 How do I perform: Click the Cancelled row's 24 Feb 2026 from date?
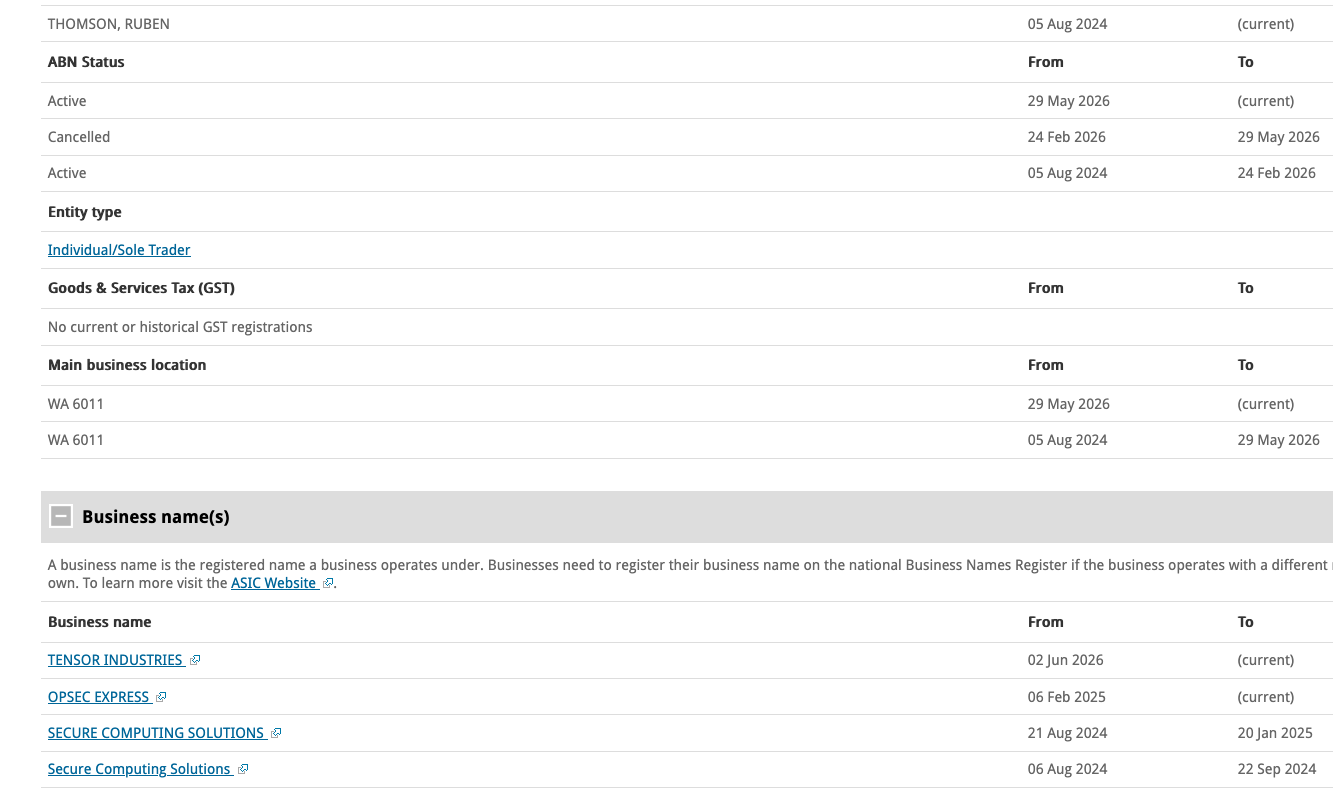tap(1067, 137)
